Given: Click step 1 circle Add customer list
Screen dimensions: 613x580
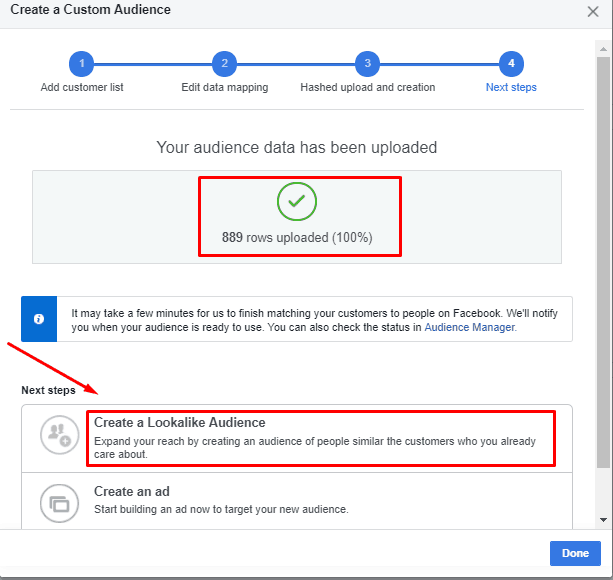Looking at the screenshot, I should (x=81, y=64).
